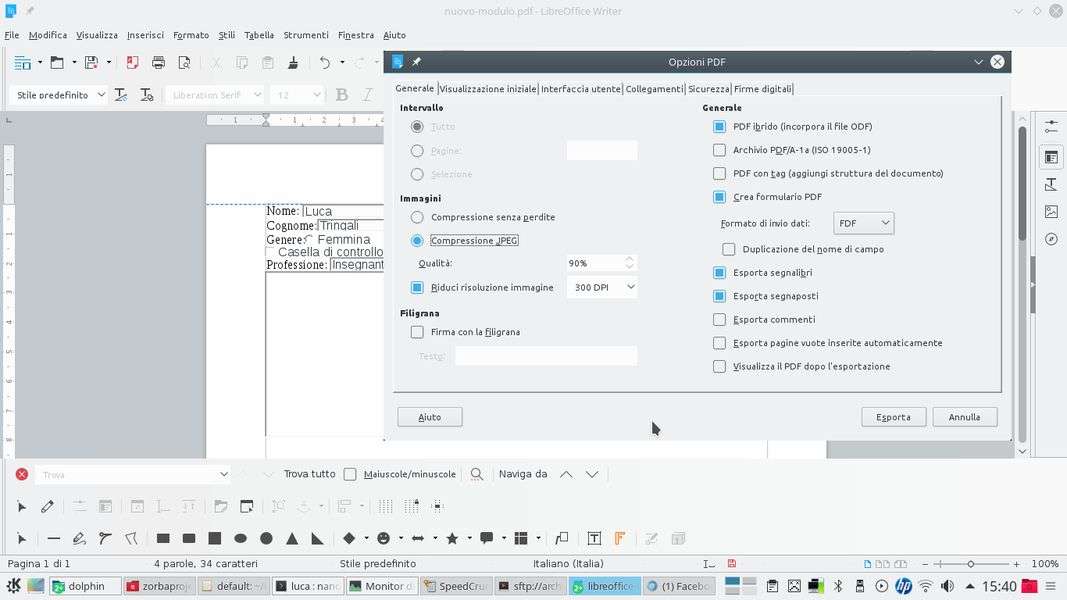Viewport: 1067px width, 600px height.
Task: Switch to the Sicurezza tab
Action: (x=708, y=89)
